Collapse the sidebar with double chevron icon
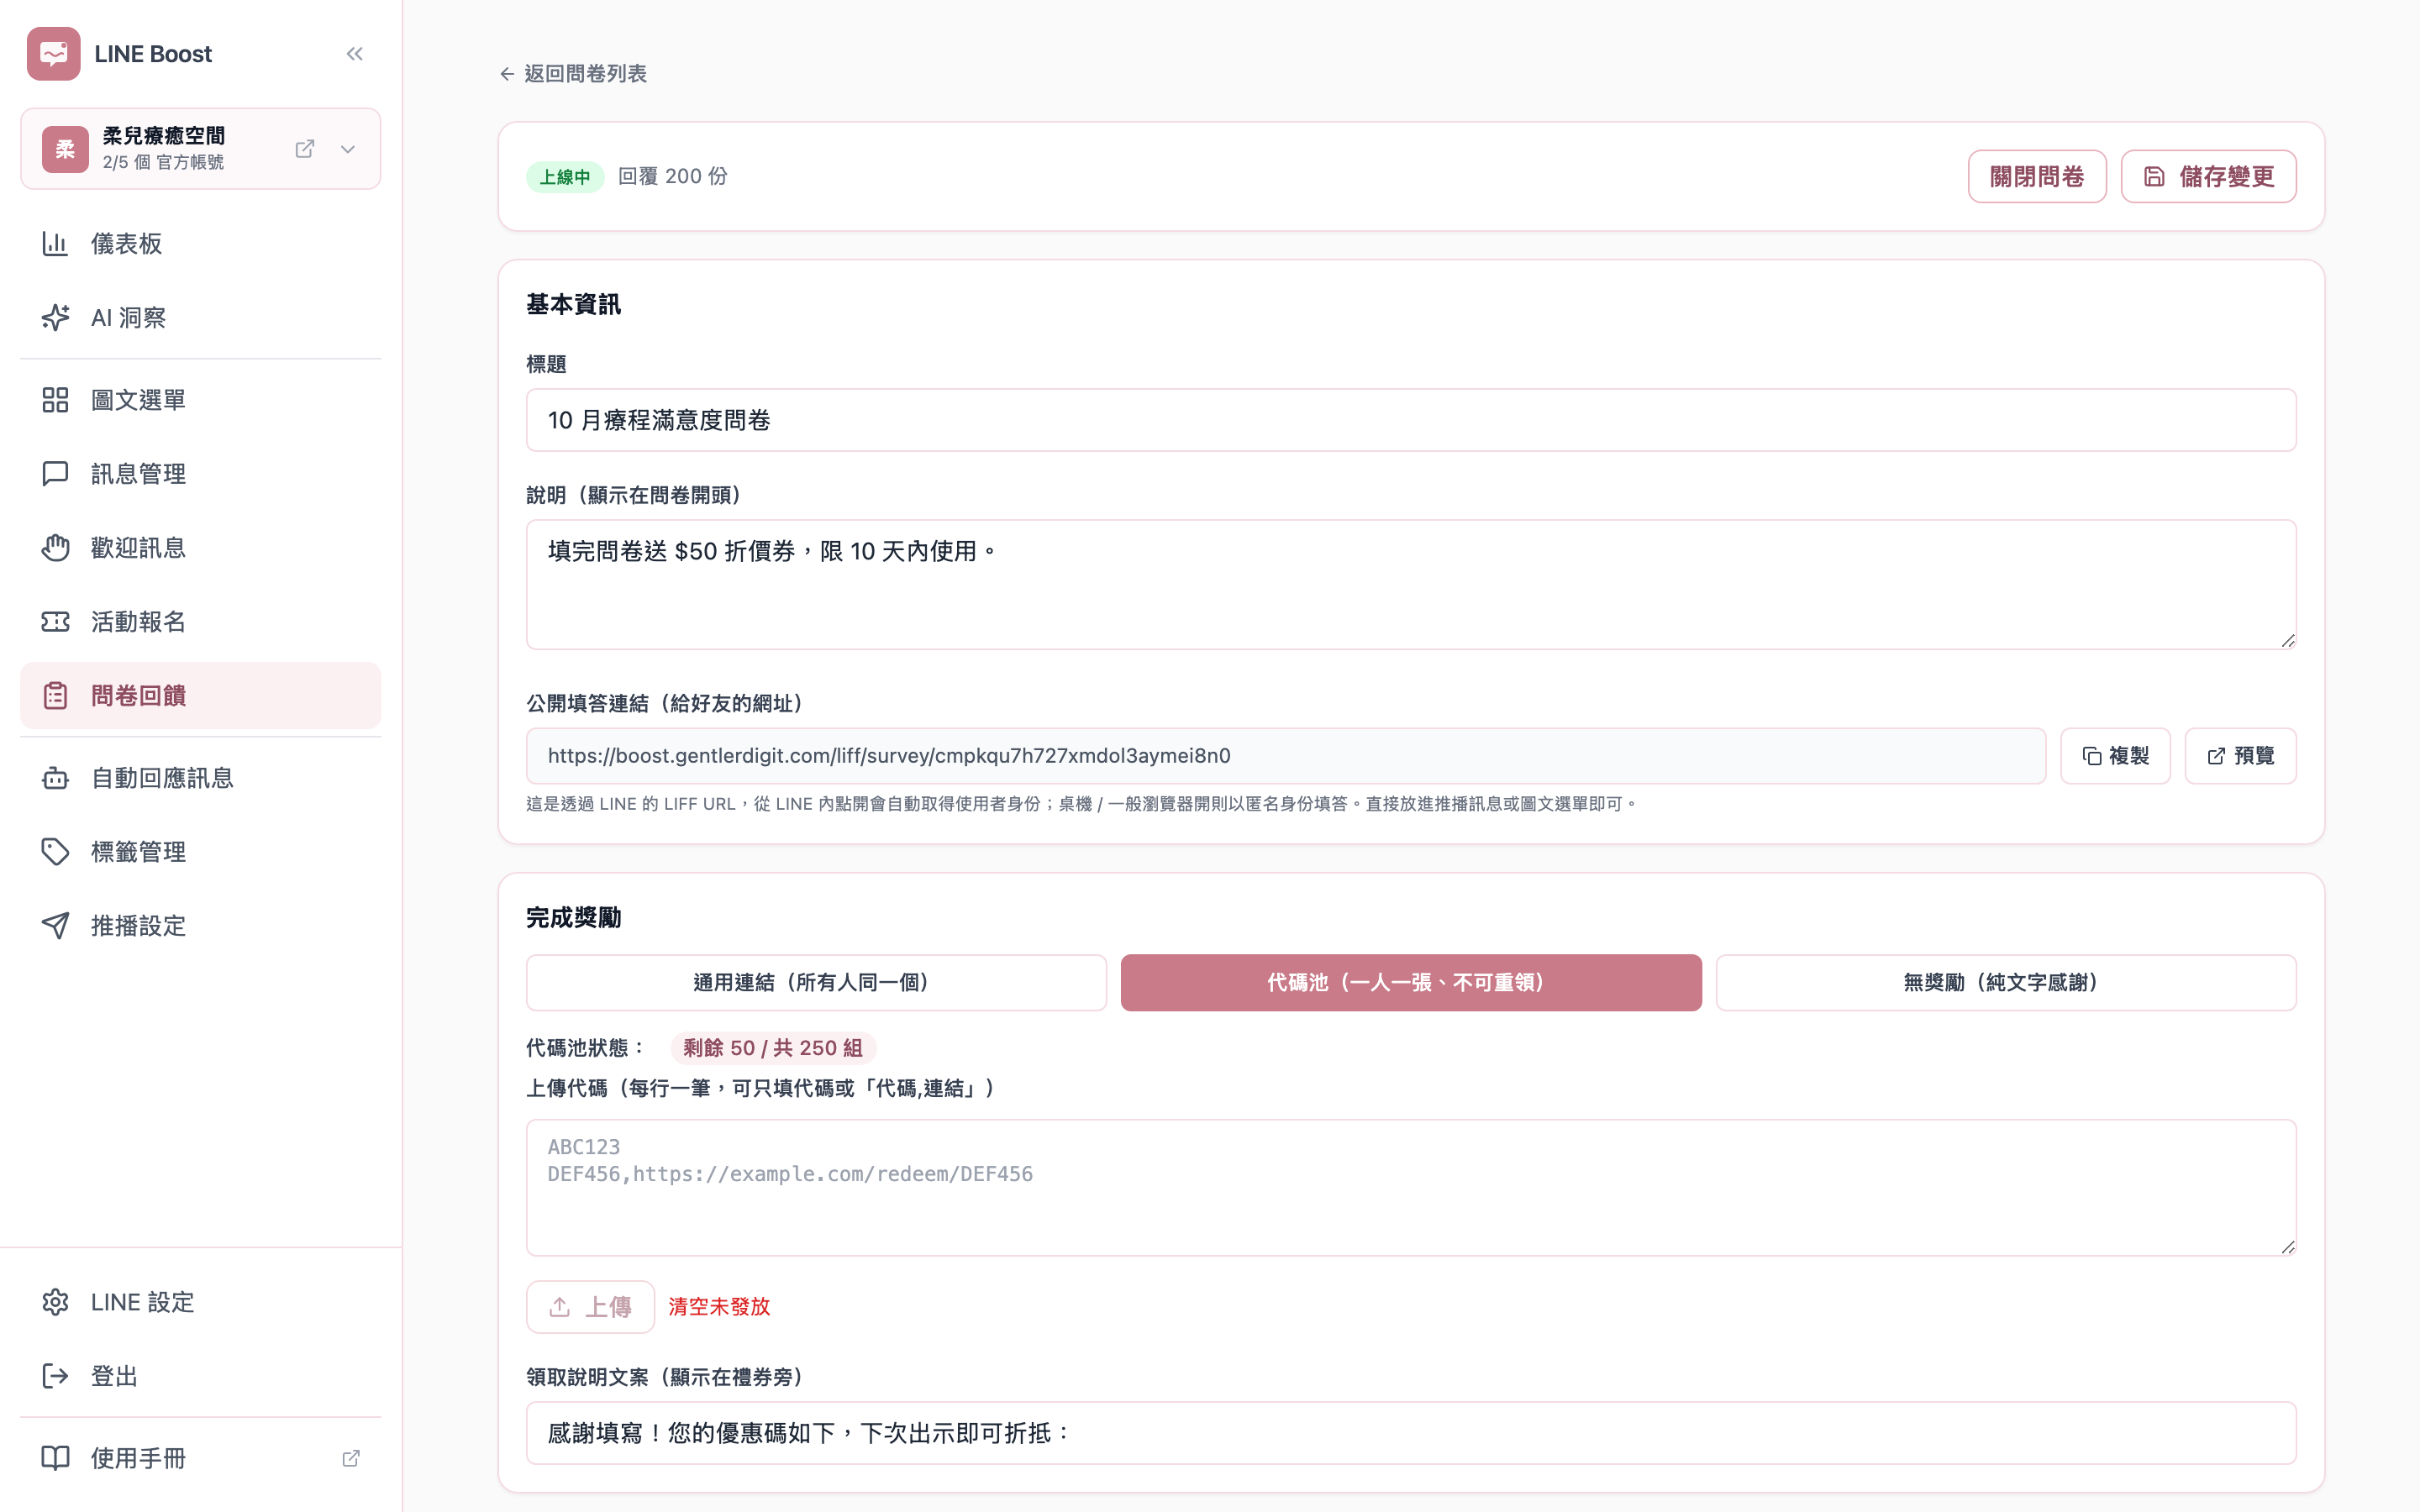 pos(354,54)
